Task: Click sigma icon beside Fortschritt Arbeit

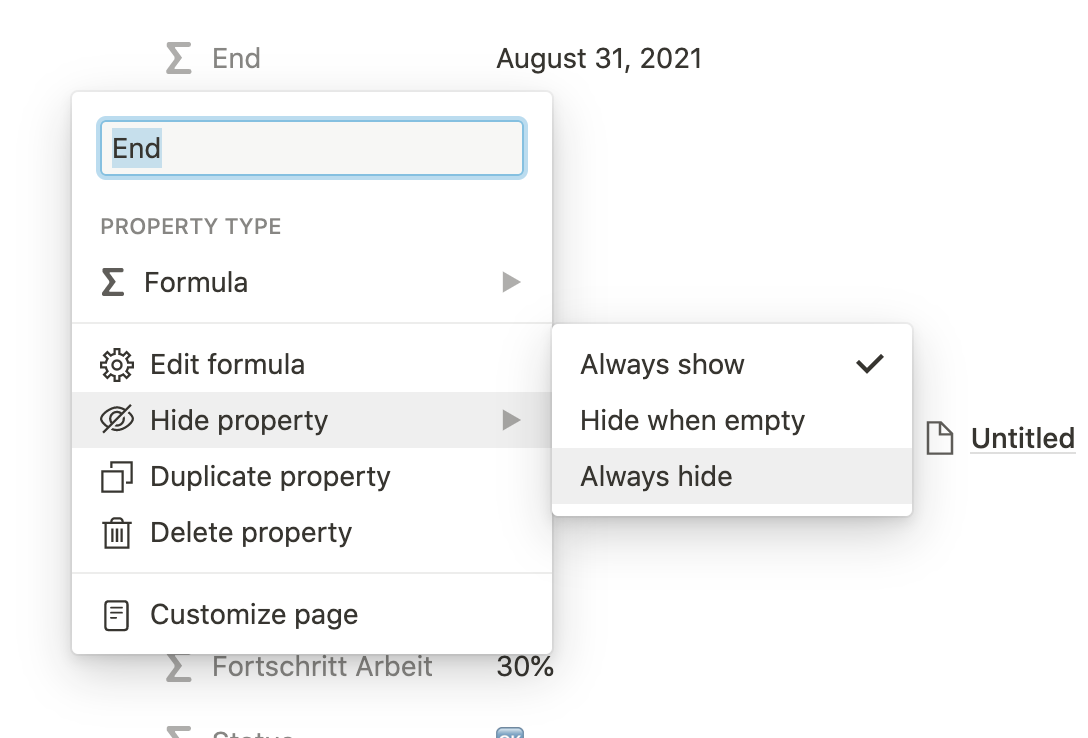Action: (x=178, y=667)
